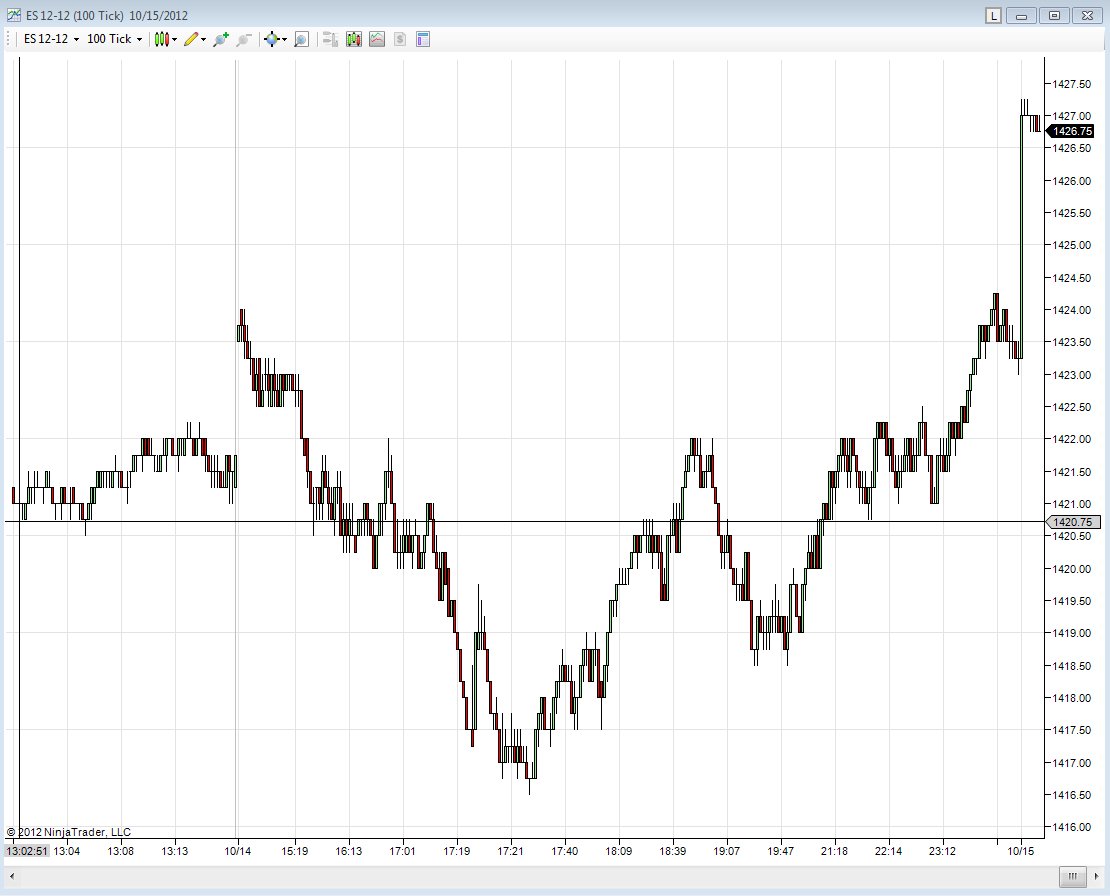Open the indicators chart icon
The height and width of the screenshot is (896, 1110).
pos(377,40)
